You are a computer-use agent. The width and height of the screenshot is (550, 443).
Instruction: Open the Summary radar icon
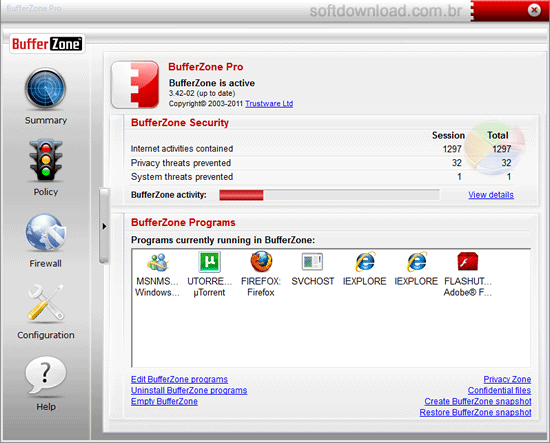(x=45, y=89)
